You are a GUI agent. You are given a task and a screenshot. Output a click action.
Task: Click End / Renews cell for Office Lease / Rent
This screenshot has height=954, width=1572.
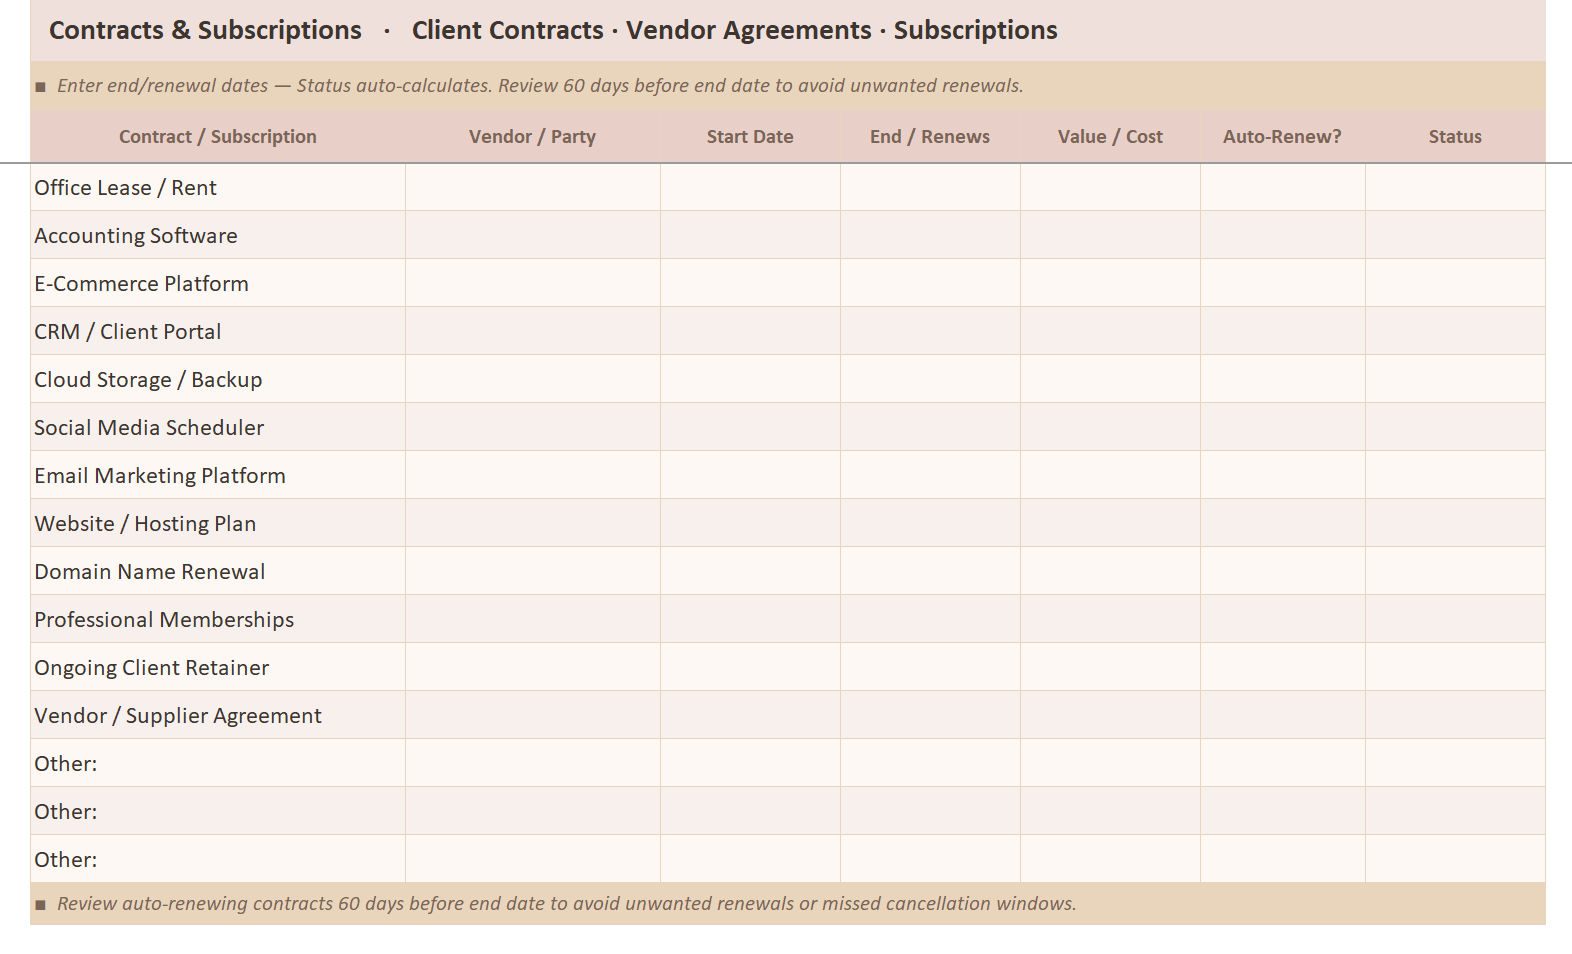pyautogui.click(x=930, y=187)
